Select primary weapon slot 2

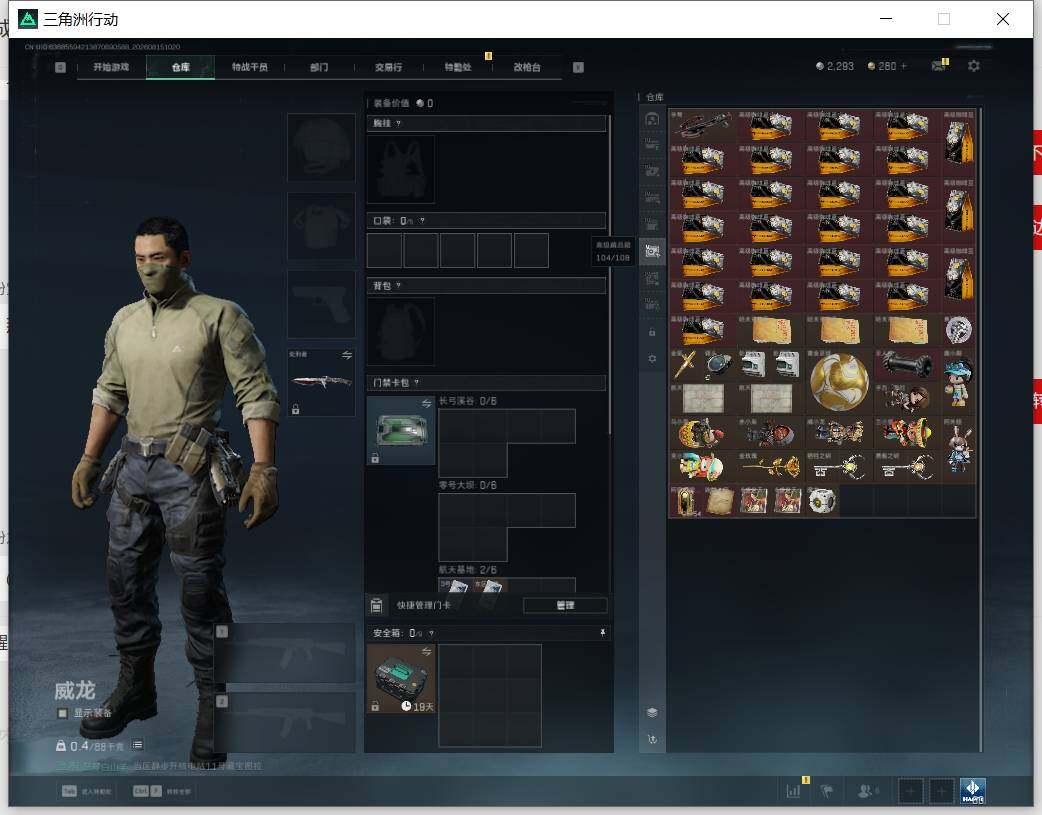coord(285,723)
